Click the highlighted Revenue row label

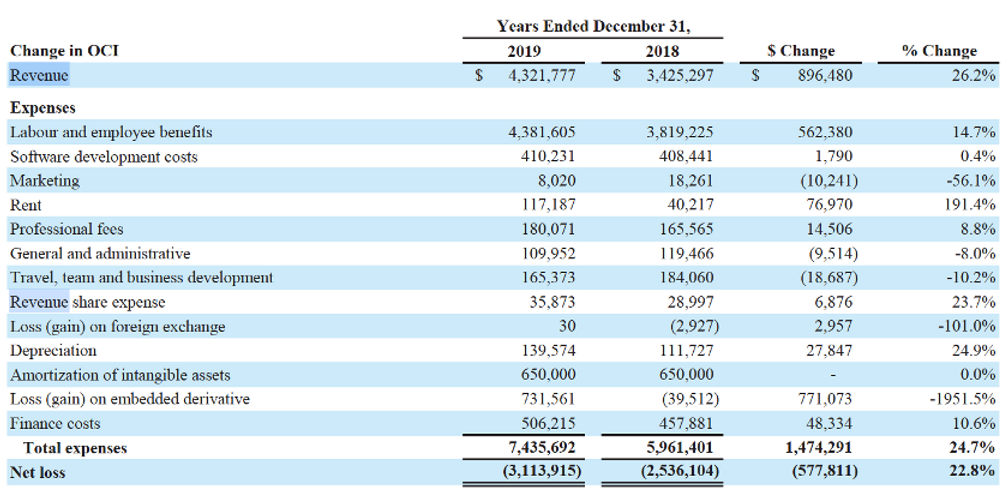coord(39,76)
